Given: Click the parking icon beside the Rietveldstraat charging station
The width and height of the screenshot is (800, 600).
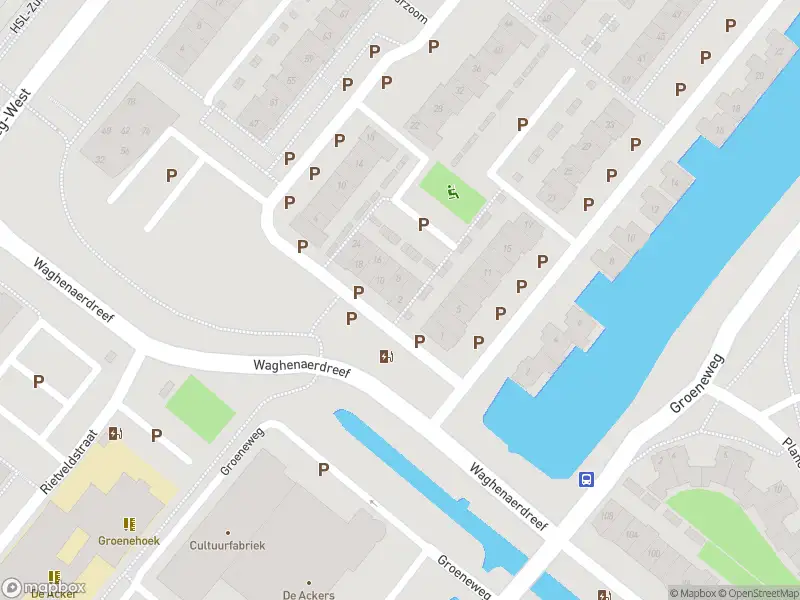Looking at the screenshot, I should pyautogui.click(x=156, y=435).
